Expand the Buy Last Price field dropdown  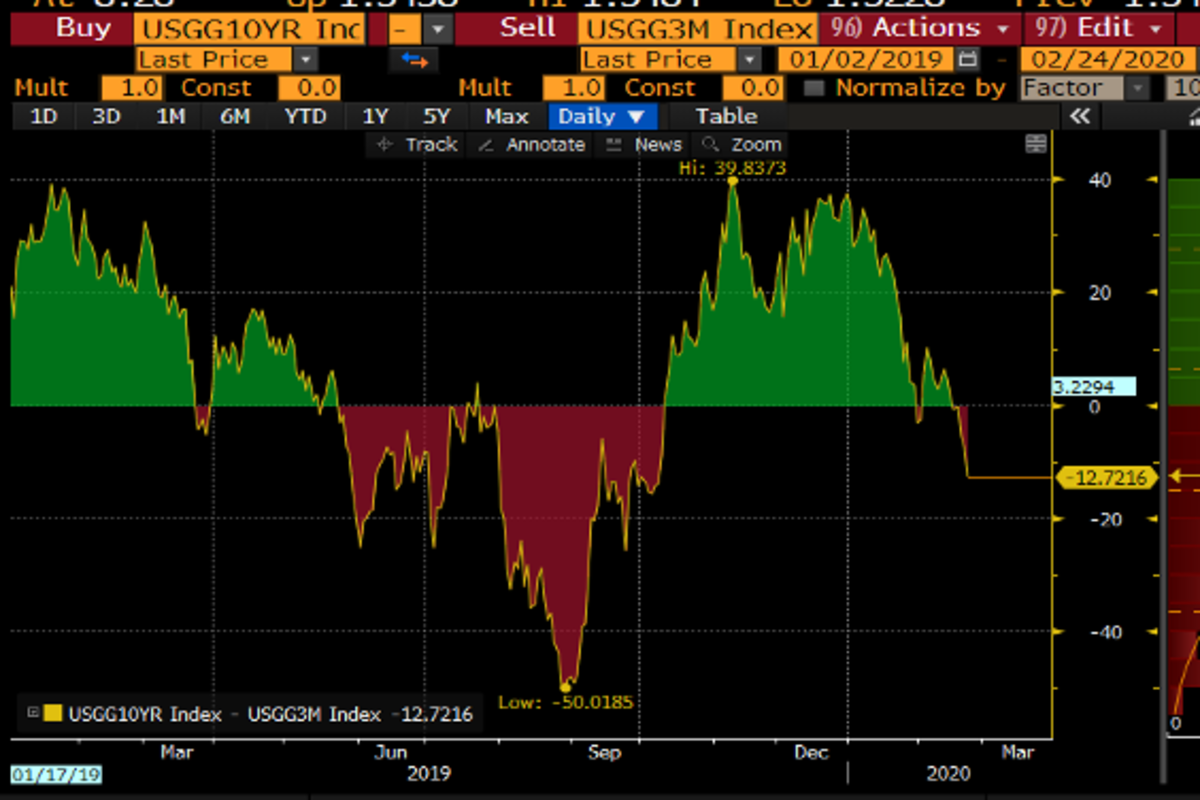tap(305, 60)
